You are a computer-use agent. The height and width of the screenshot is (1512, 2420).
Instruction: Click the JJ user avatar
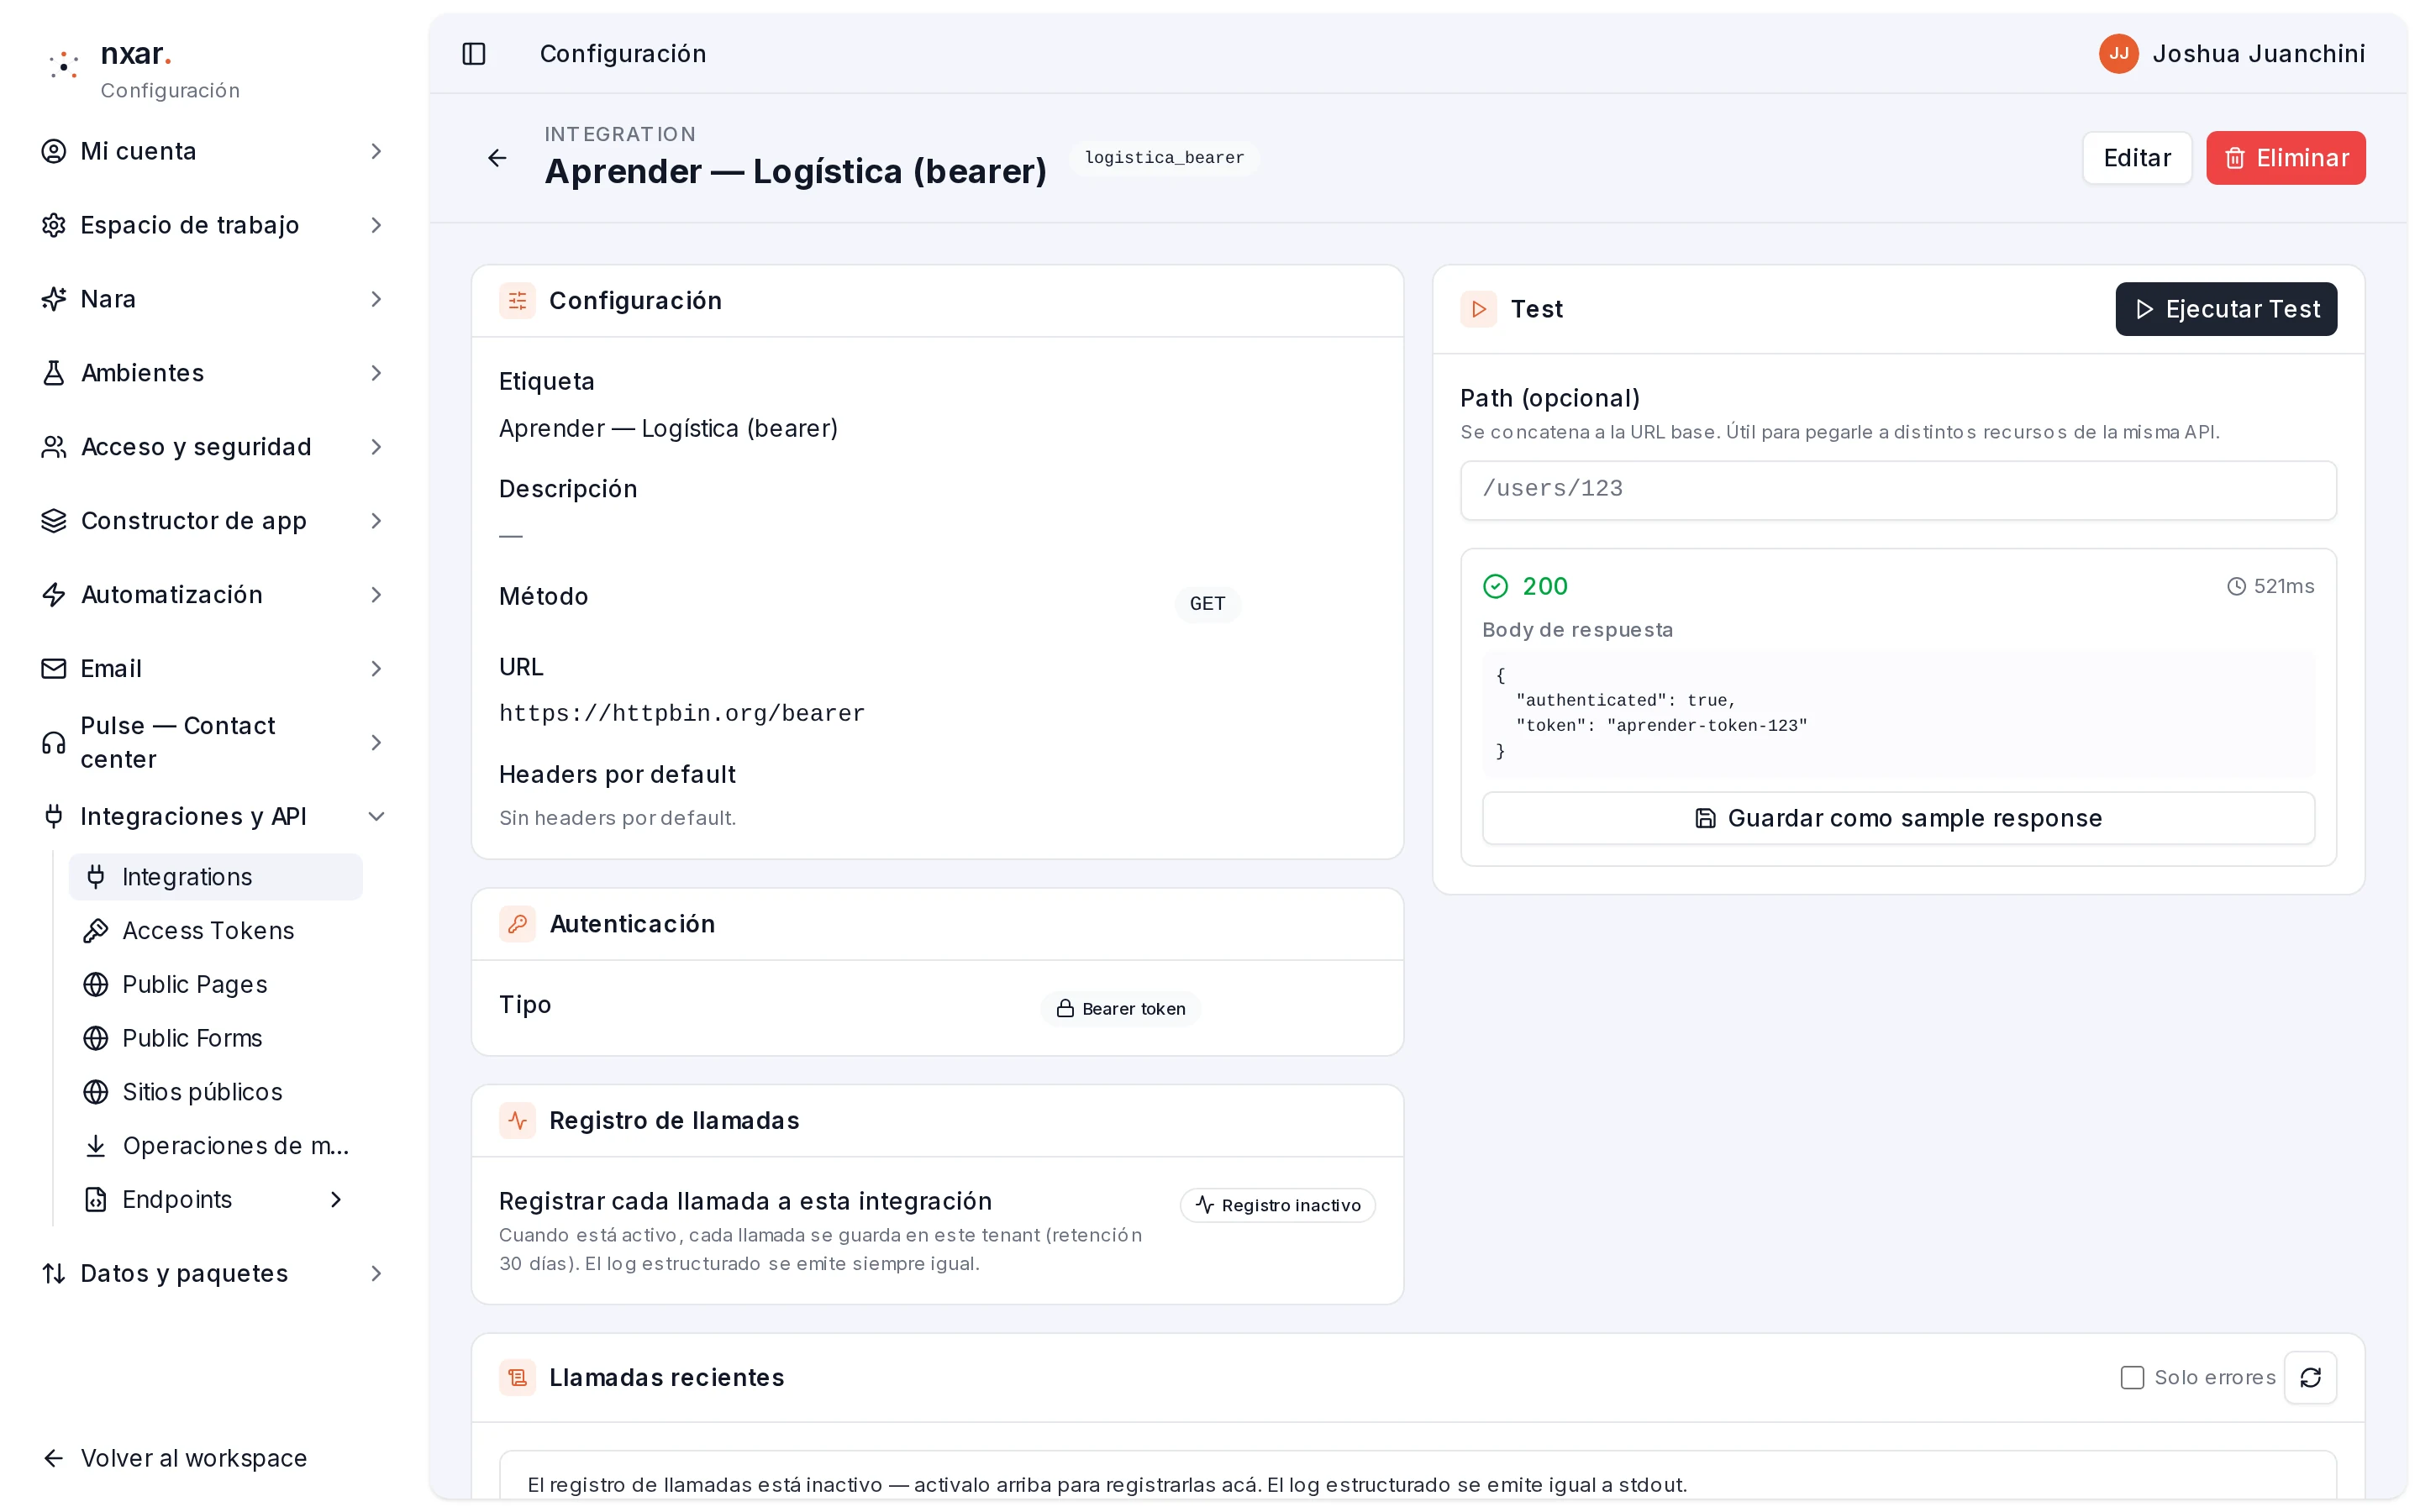[2118, 54]
